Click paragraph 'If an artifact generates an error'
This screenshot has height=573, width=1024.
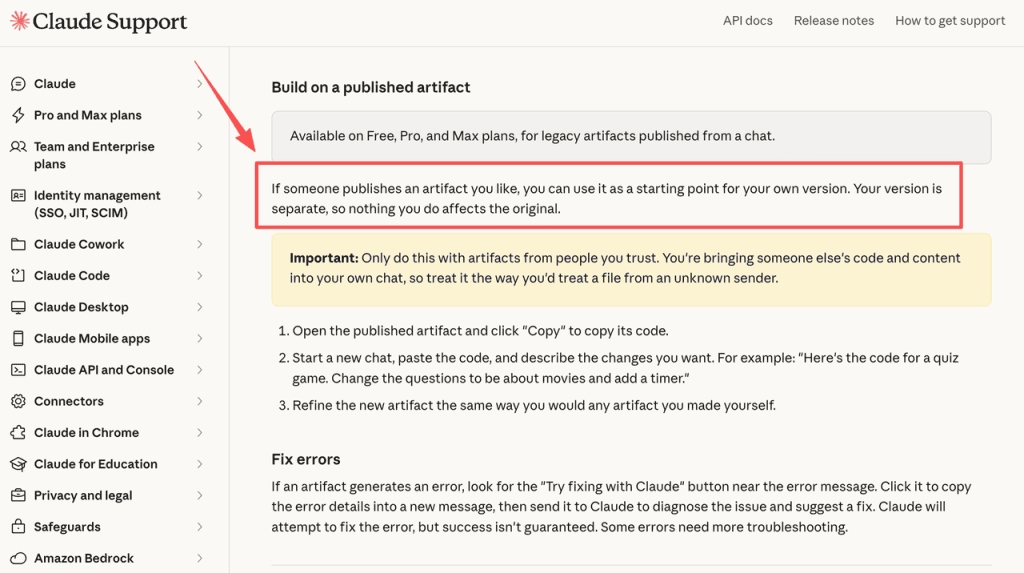[x=622, y=507]
